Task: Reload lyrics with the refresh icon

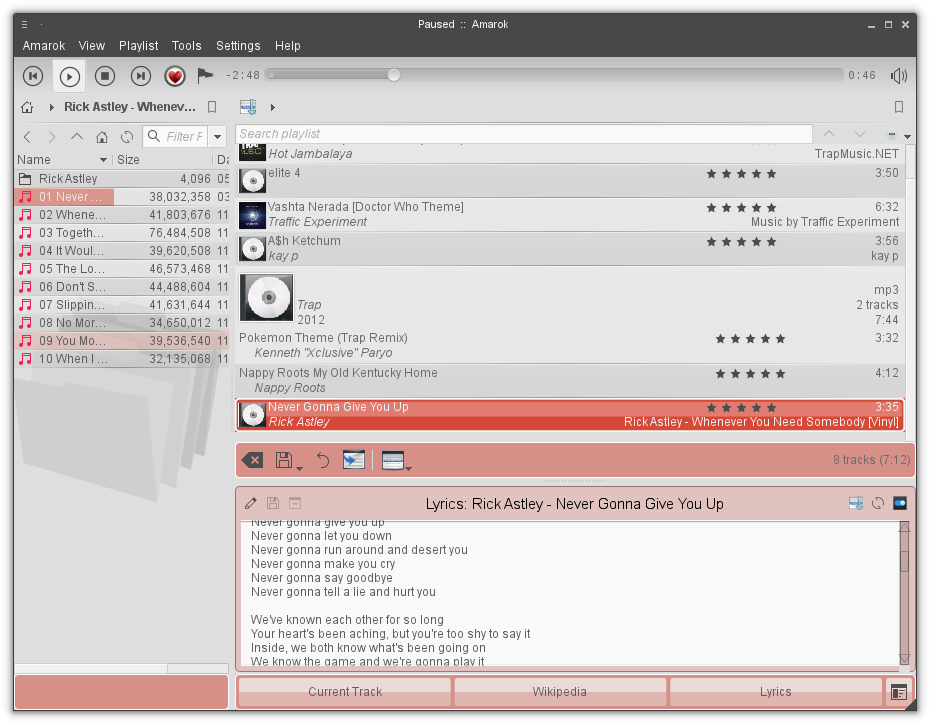Action: [878, 503]
